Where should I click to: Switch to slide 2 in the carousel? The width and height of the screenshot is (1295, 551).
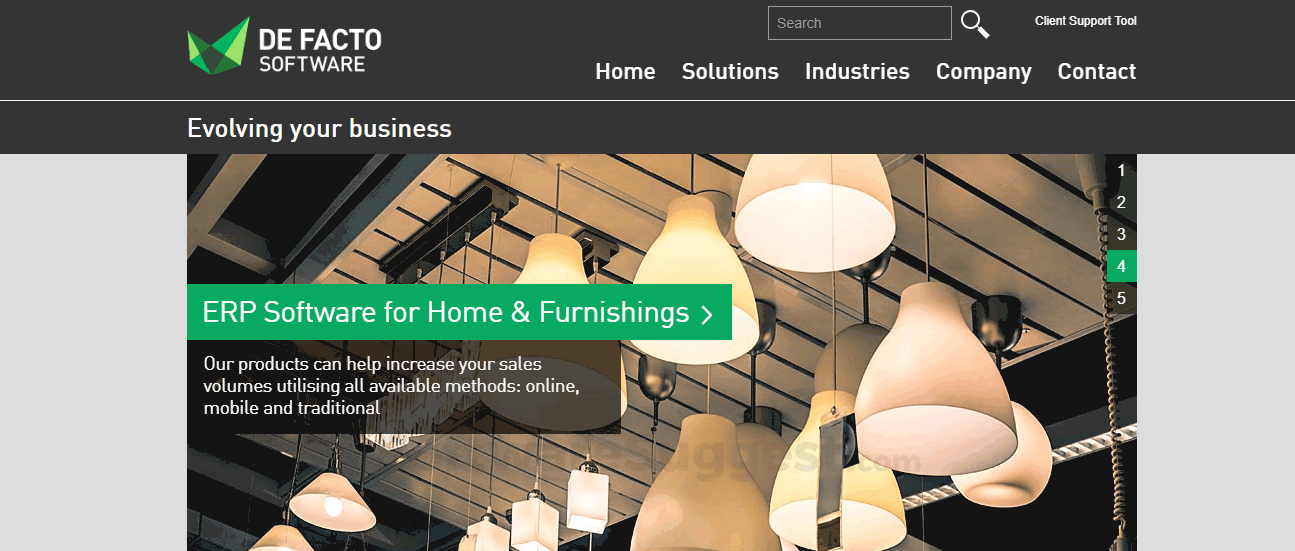coord(1122,202)
